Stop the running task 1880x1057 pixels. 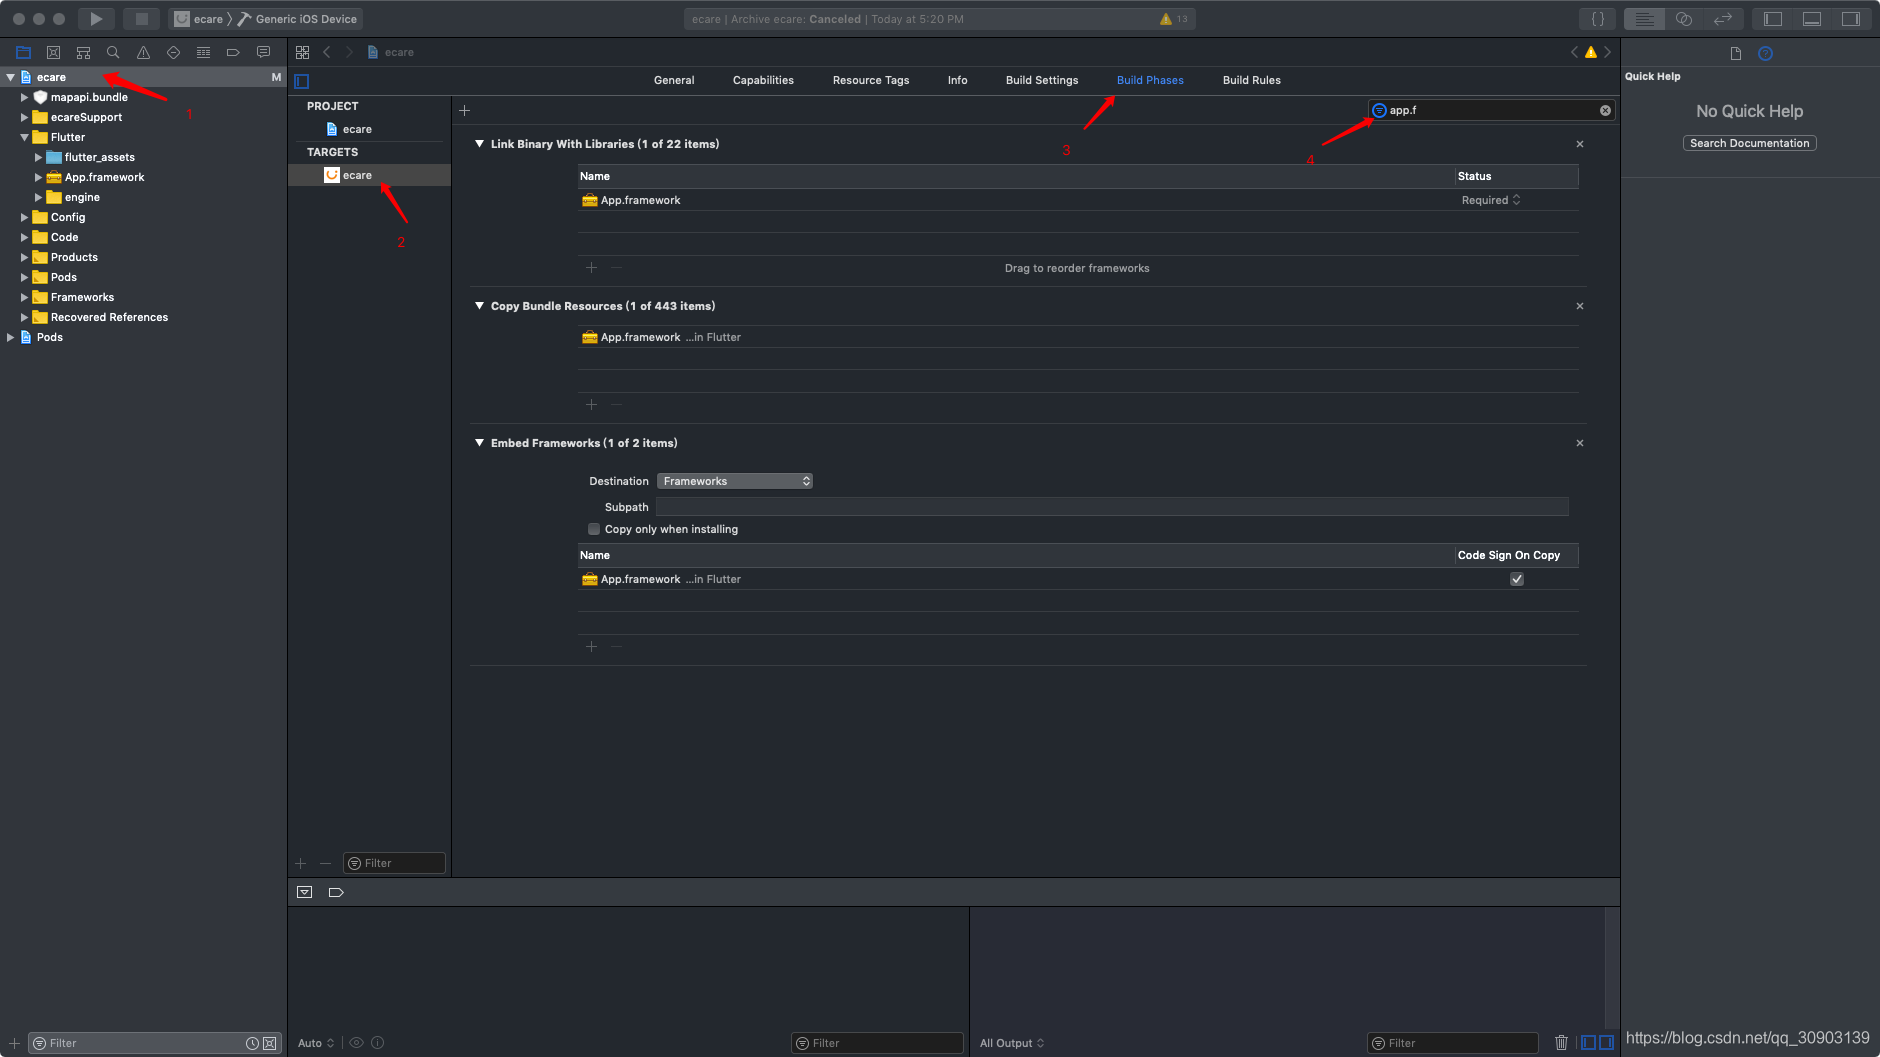[141, 19]
